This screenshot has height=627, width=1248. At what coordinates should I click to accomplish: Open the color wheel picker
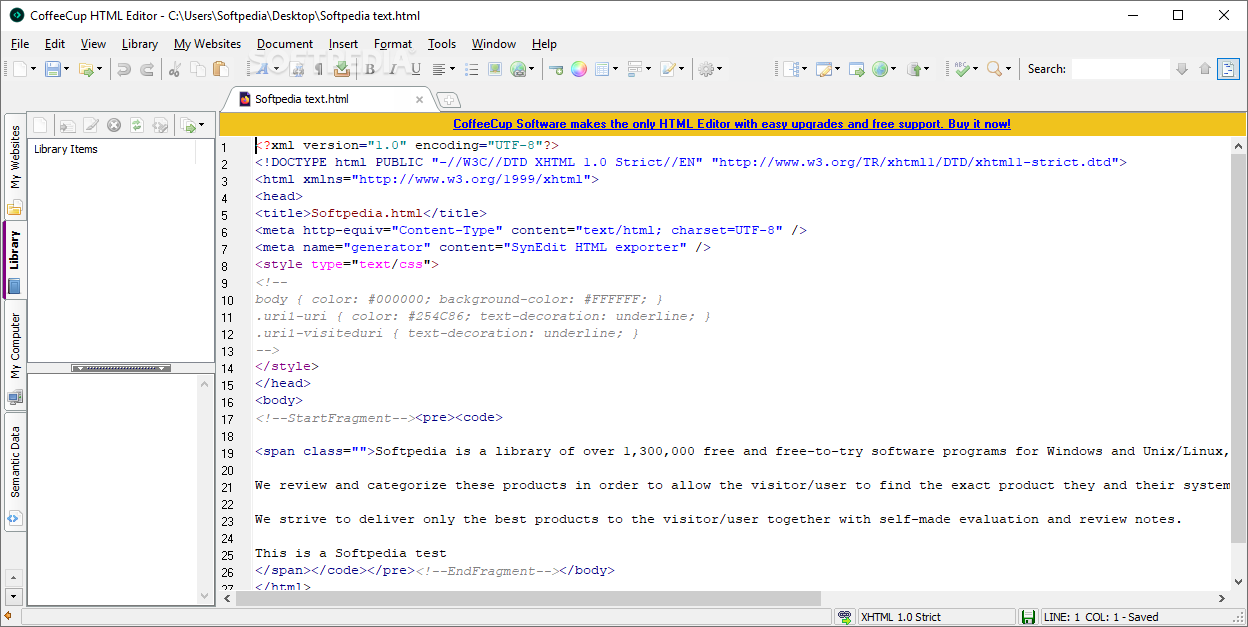click(578, 69)
